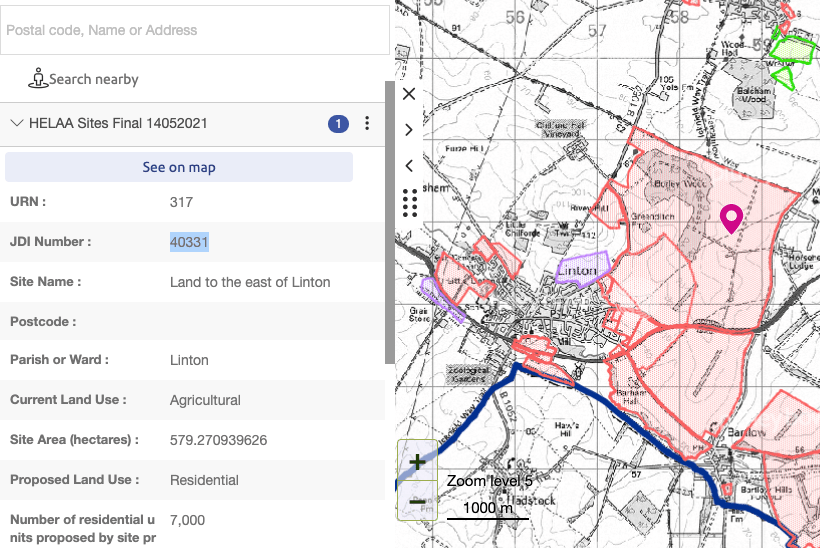Image resolution: width=820 pixels, height=558 pixels.
Task: Click the Site Name value Land to the east of Linton
Action: [250, 282]
